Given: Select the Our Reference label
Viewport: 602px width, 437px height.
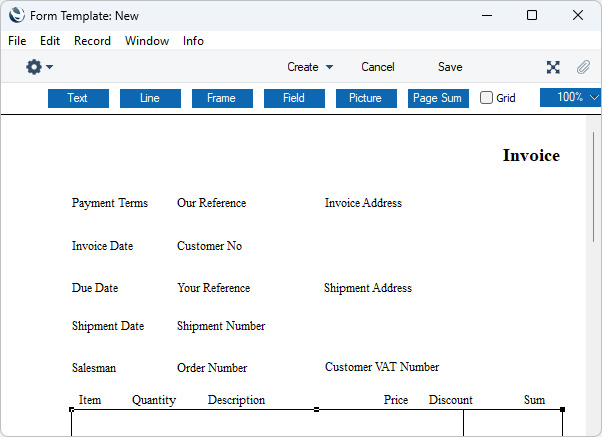Looking at the screenshot, I should (212, 203).
